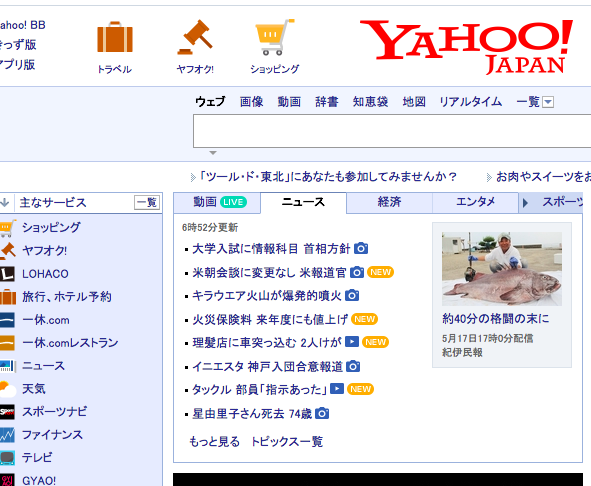Click the 一覧 button in 主なサービス header
Image resolution: width=591 pixels, height=486 pixels.
[x=147, y=202]
